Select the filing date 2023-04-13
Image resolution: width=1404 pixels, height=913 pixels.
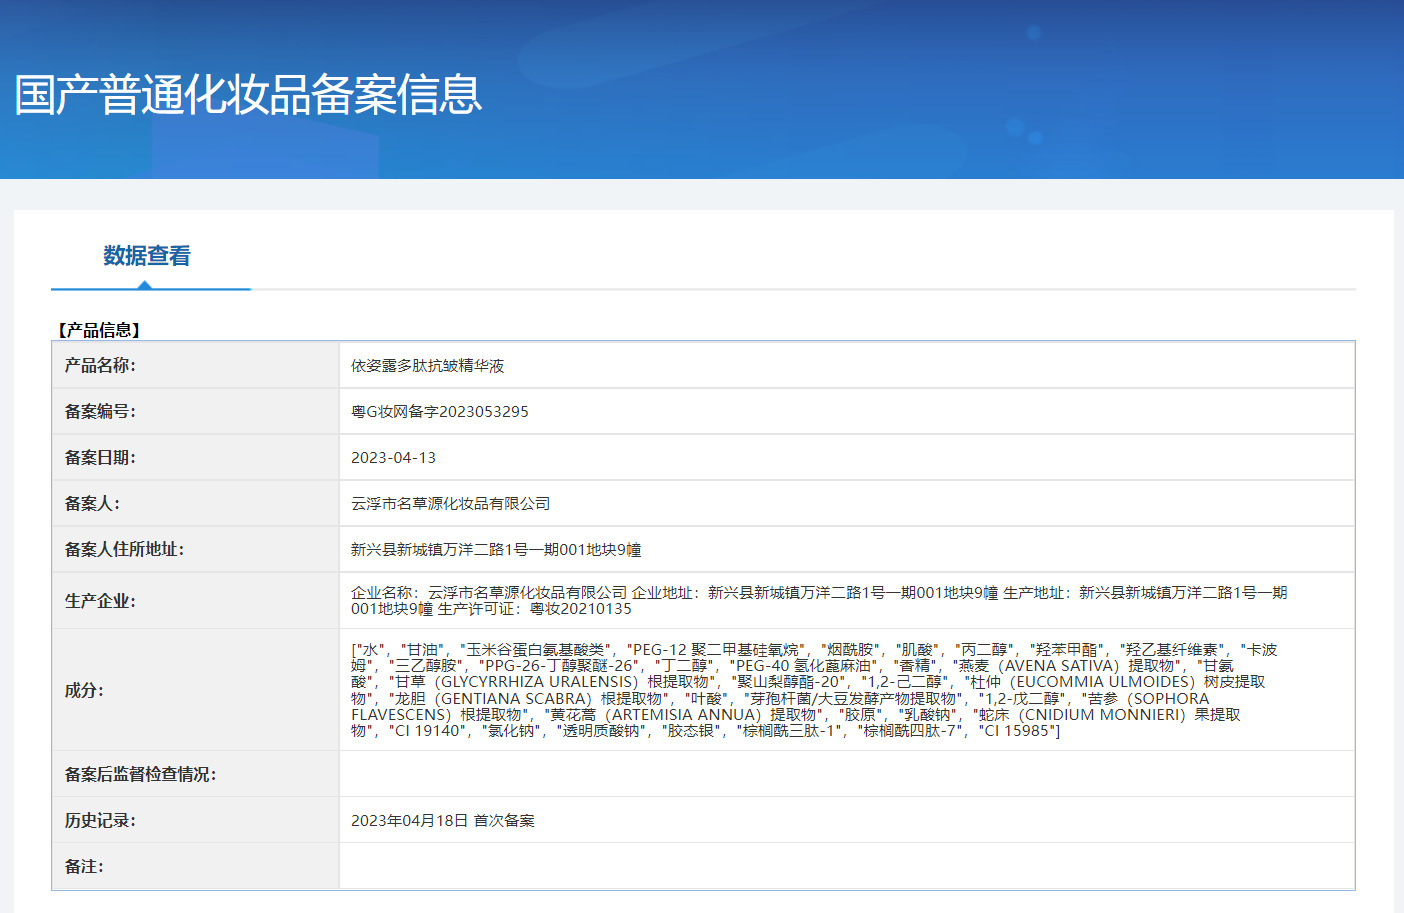click(394, 458)
